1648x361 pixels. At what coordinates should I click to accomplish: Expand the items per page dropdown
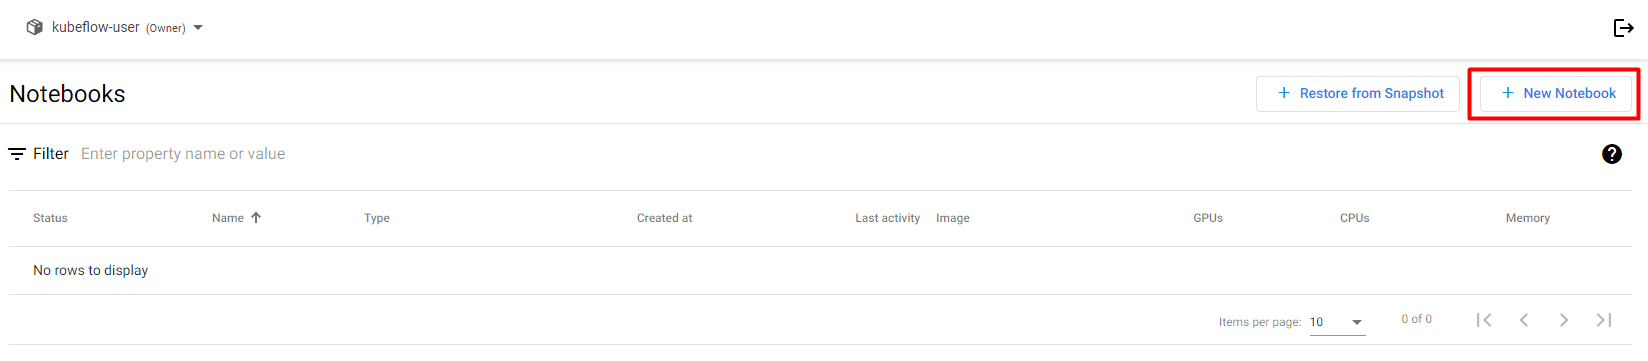pyautogui.click(x=1337, y=322)
